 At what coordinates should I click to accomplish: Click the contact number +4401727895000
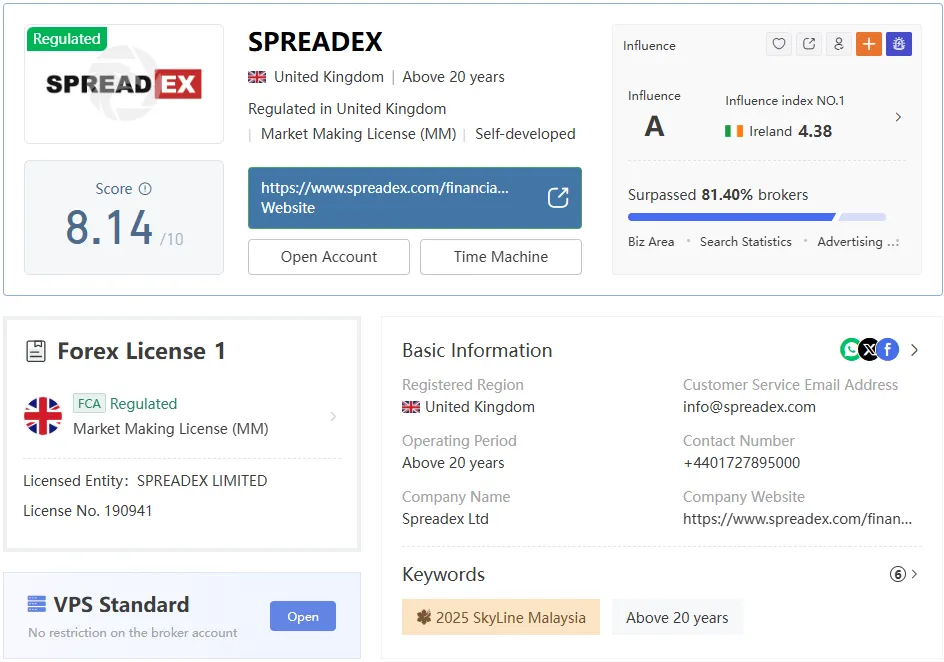[x=741, y=463]
